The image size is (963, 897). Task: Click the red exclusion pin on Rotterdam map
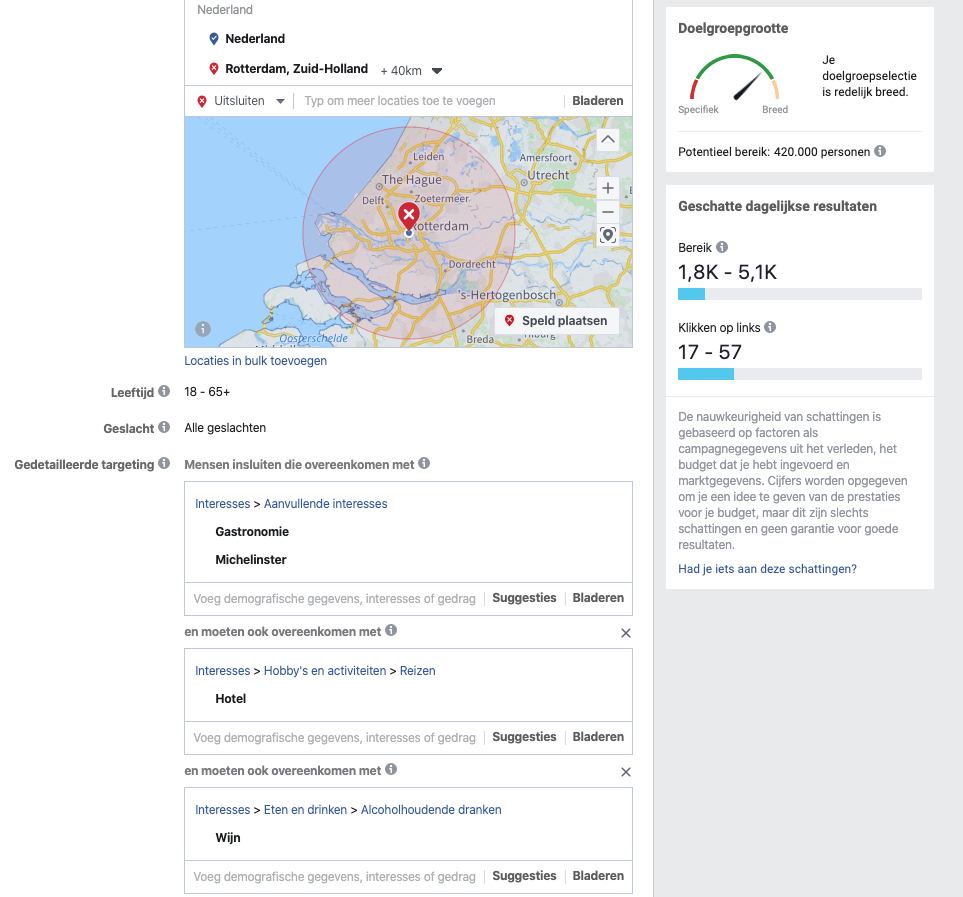click(409, 216)
